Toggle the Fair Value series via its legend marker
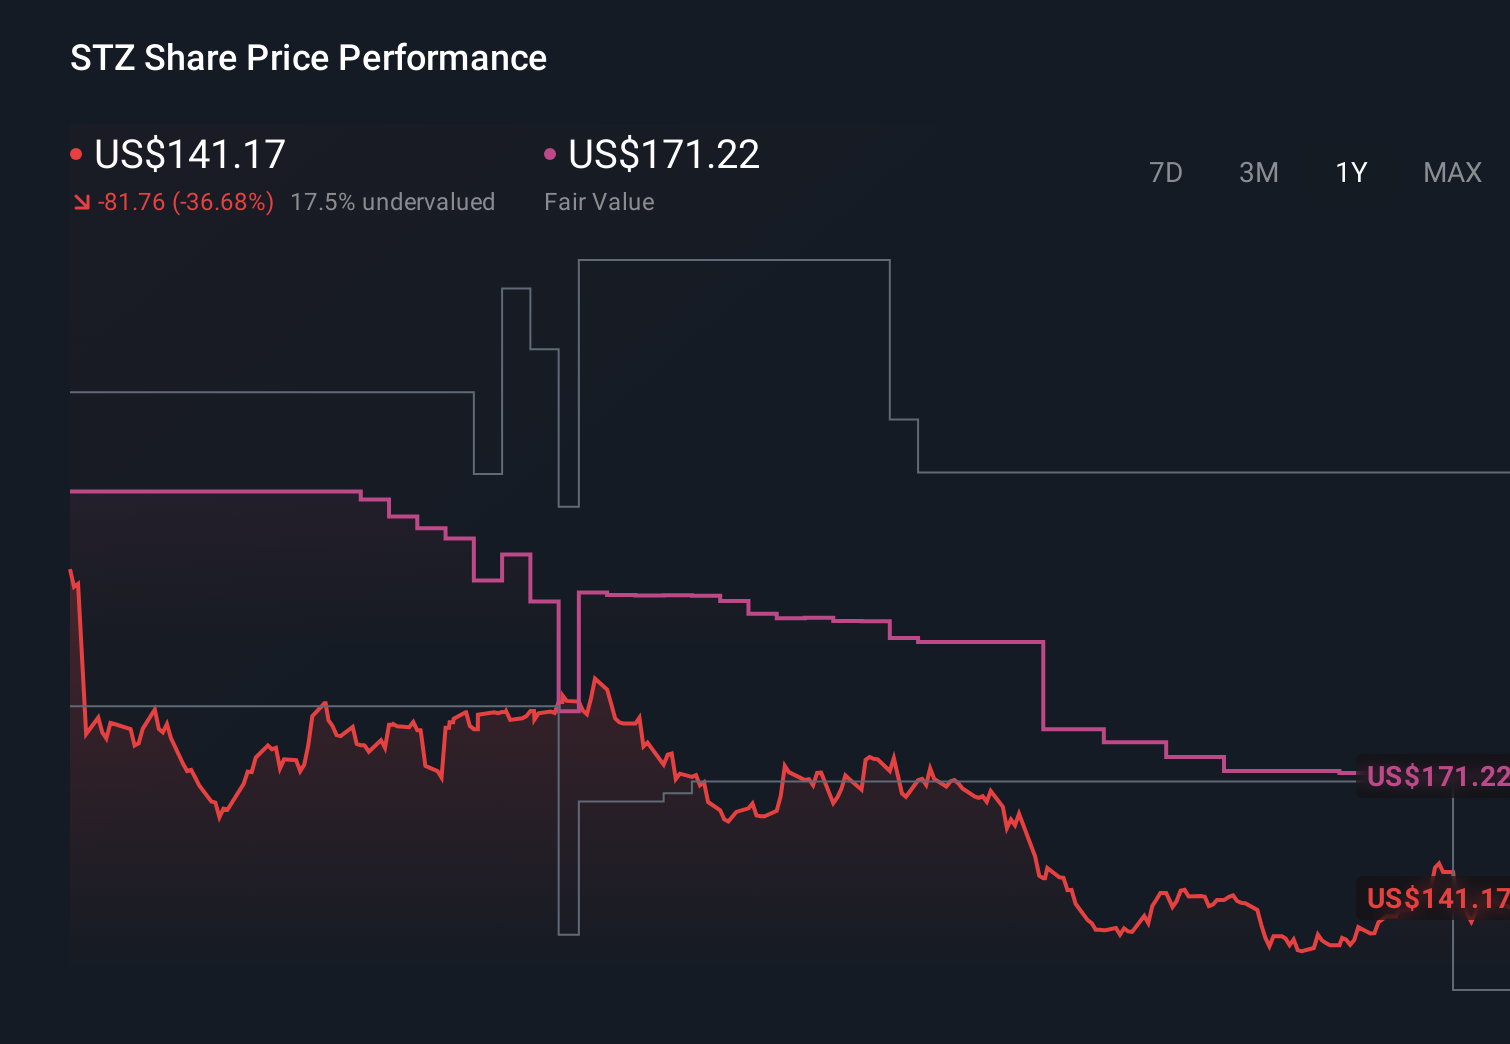The image size is (1510, 1044). pyautogui.click(x=549, y=152)
